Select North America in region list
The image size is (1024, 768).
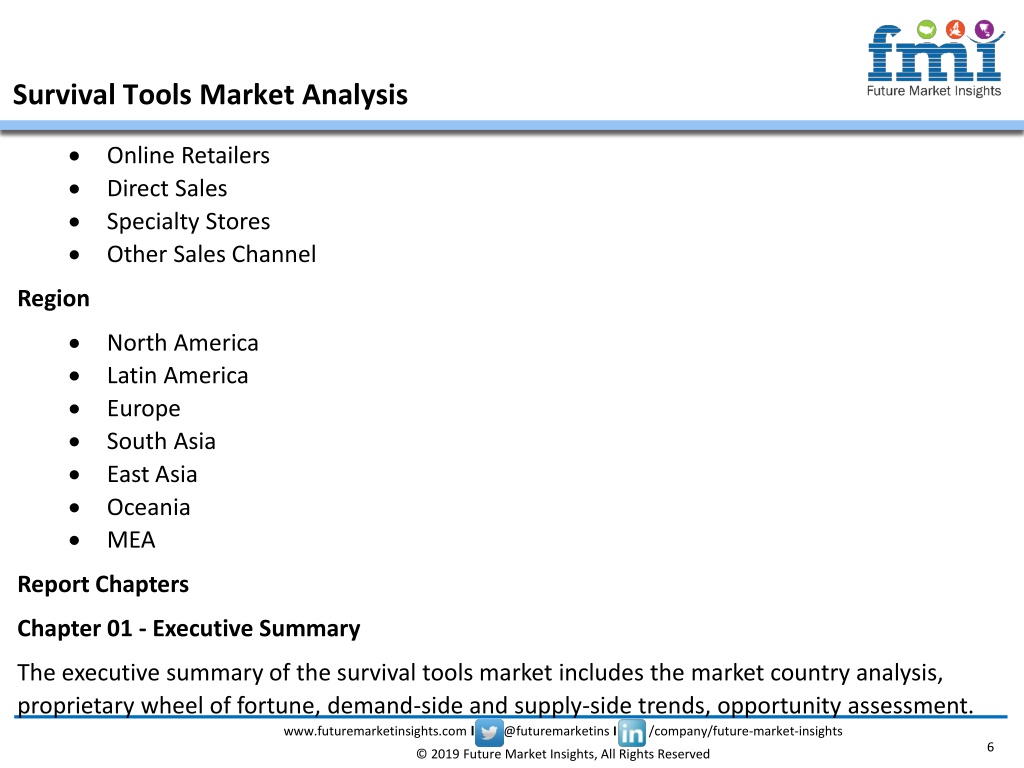coord(183,343)
